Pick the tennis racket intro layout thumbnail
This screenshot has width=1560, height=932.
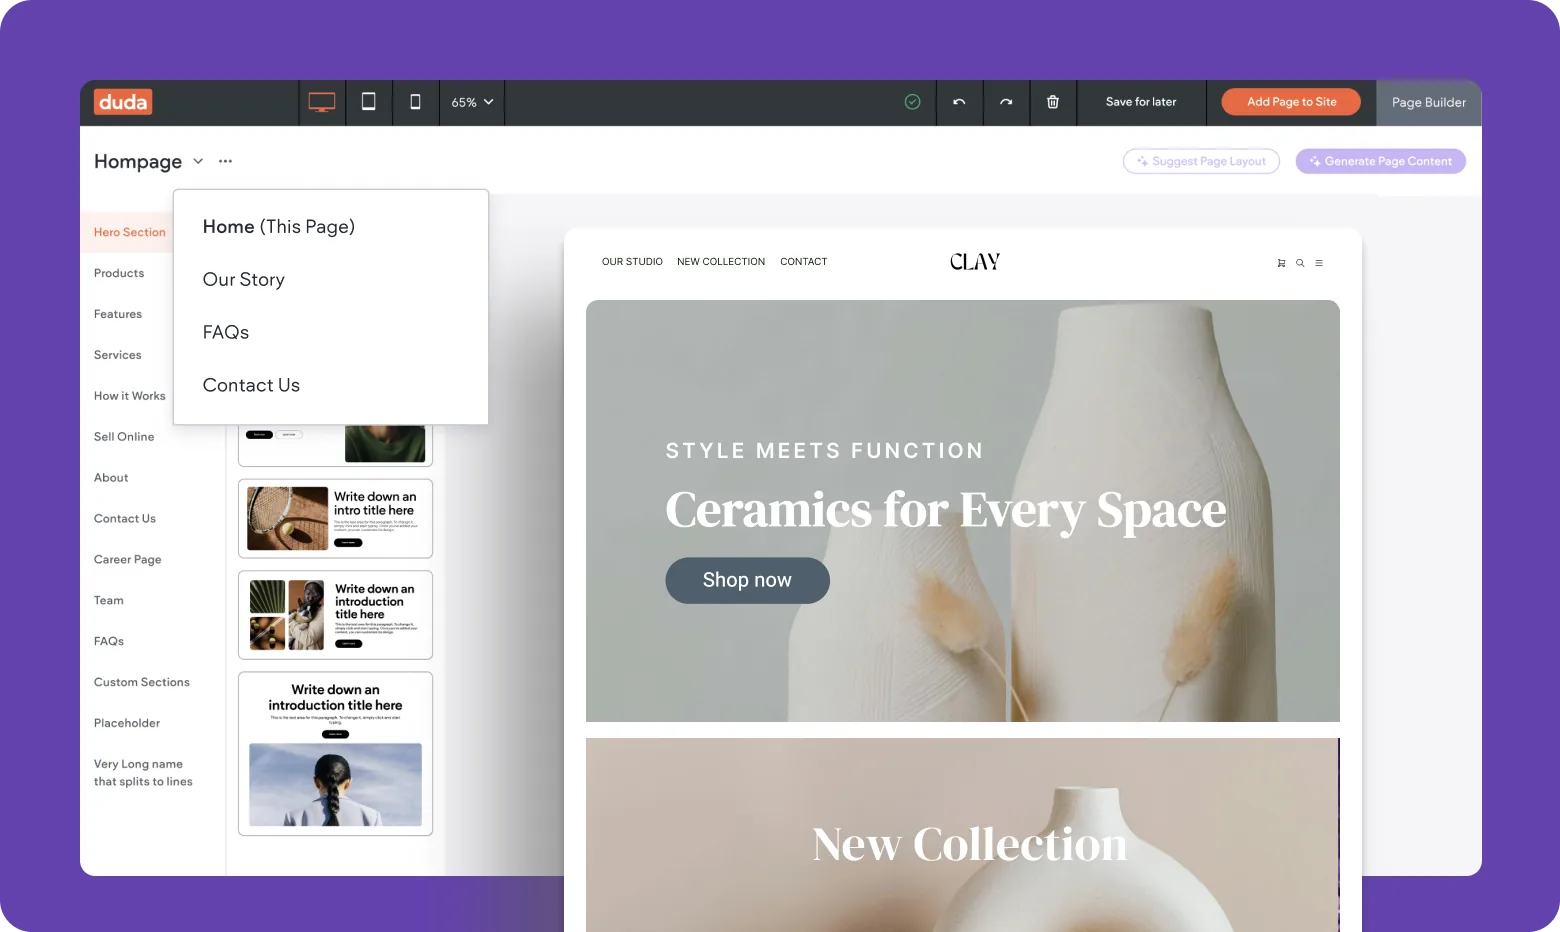[335, 518]
